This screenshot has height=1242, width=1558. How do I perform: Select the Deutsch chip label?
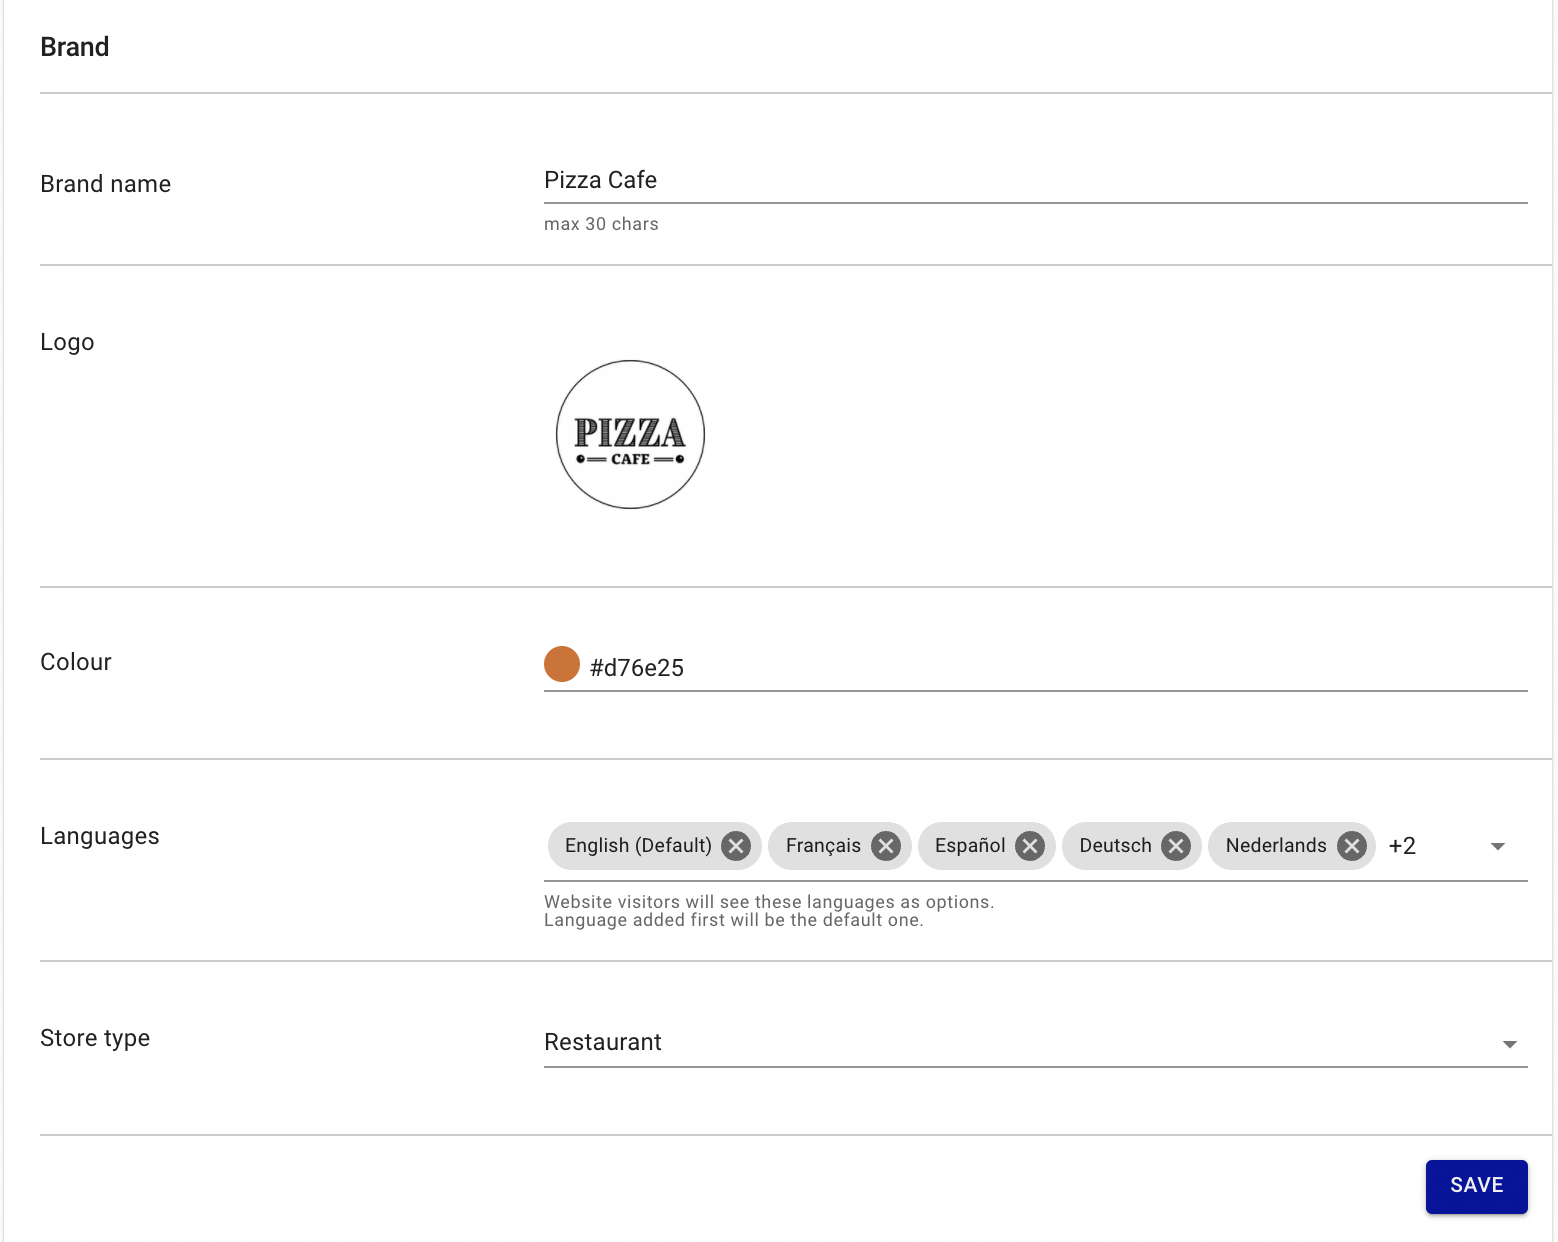pyautogui.click(x=1115, y=846)
